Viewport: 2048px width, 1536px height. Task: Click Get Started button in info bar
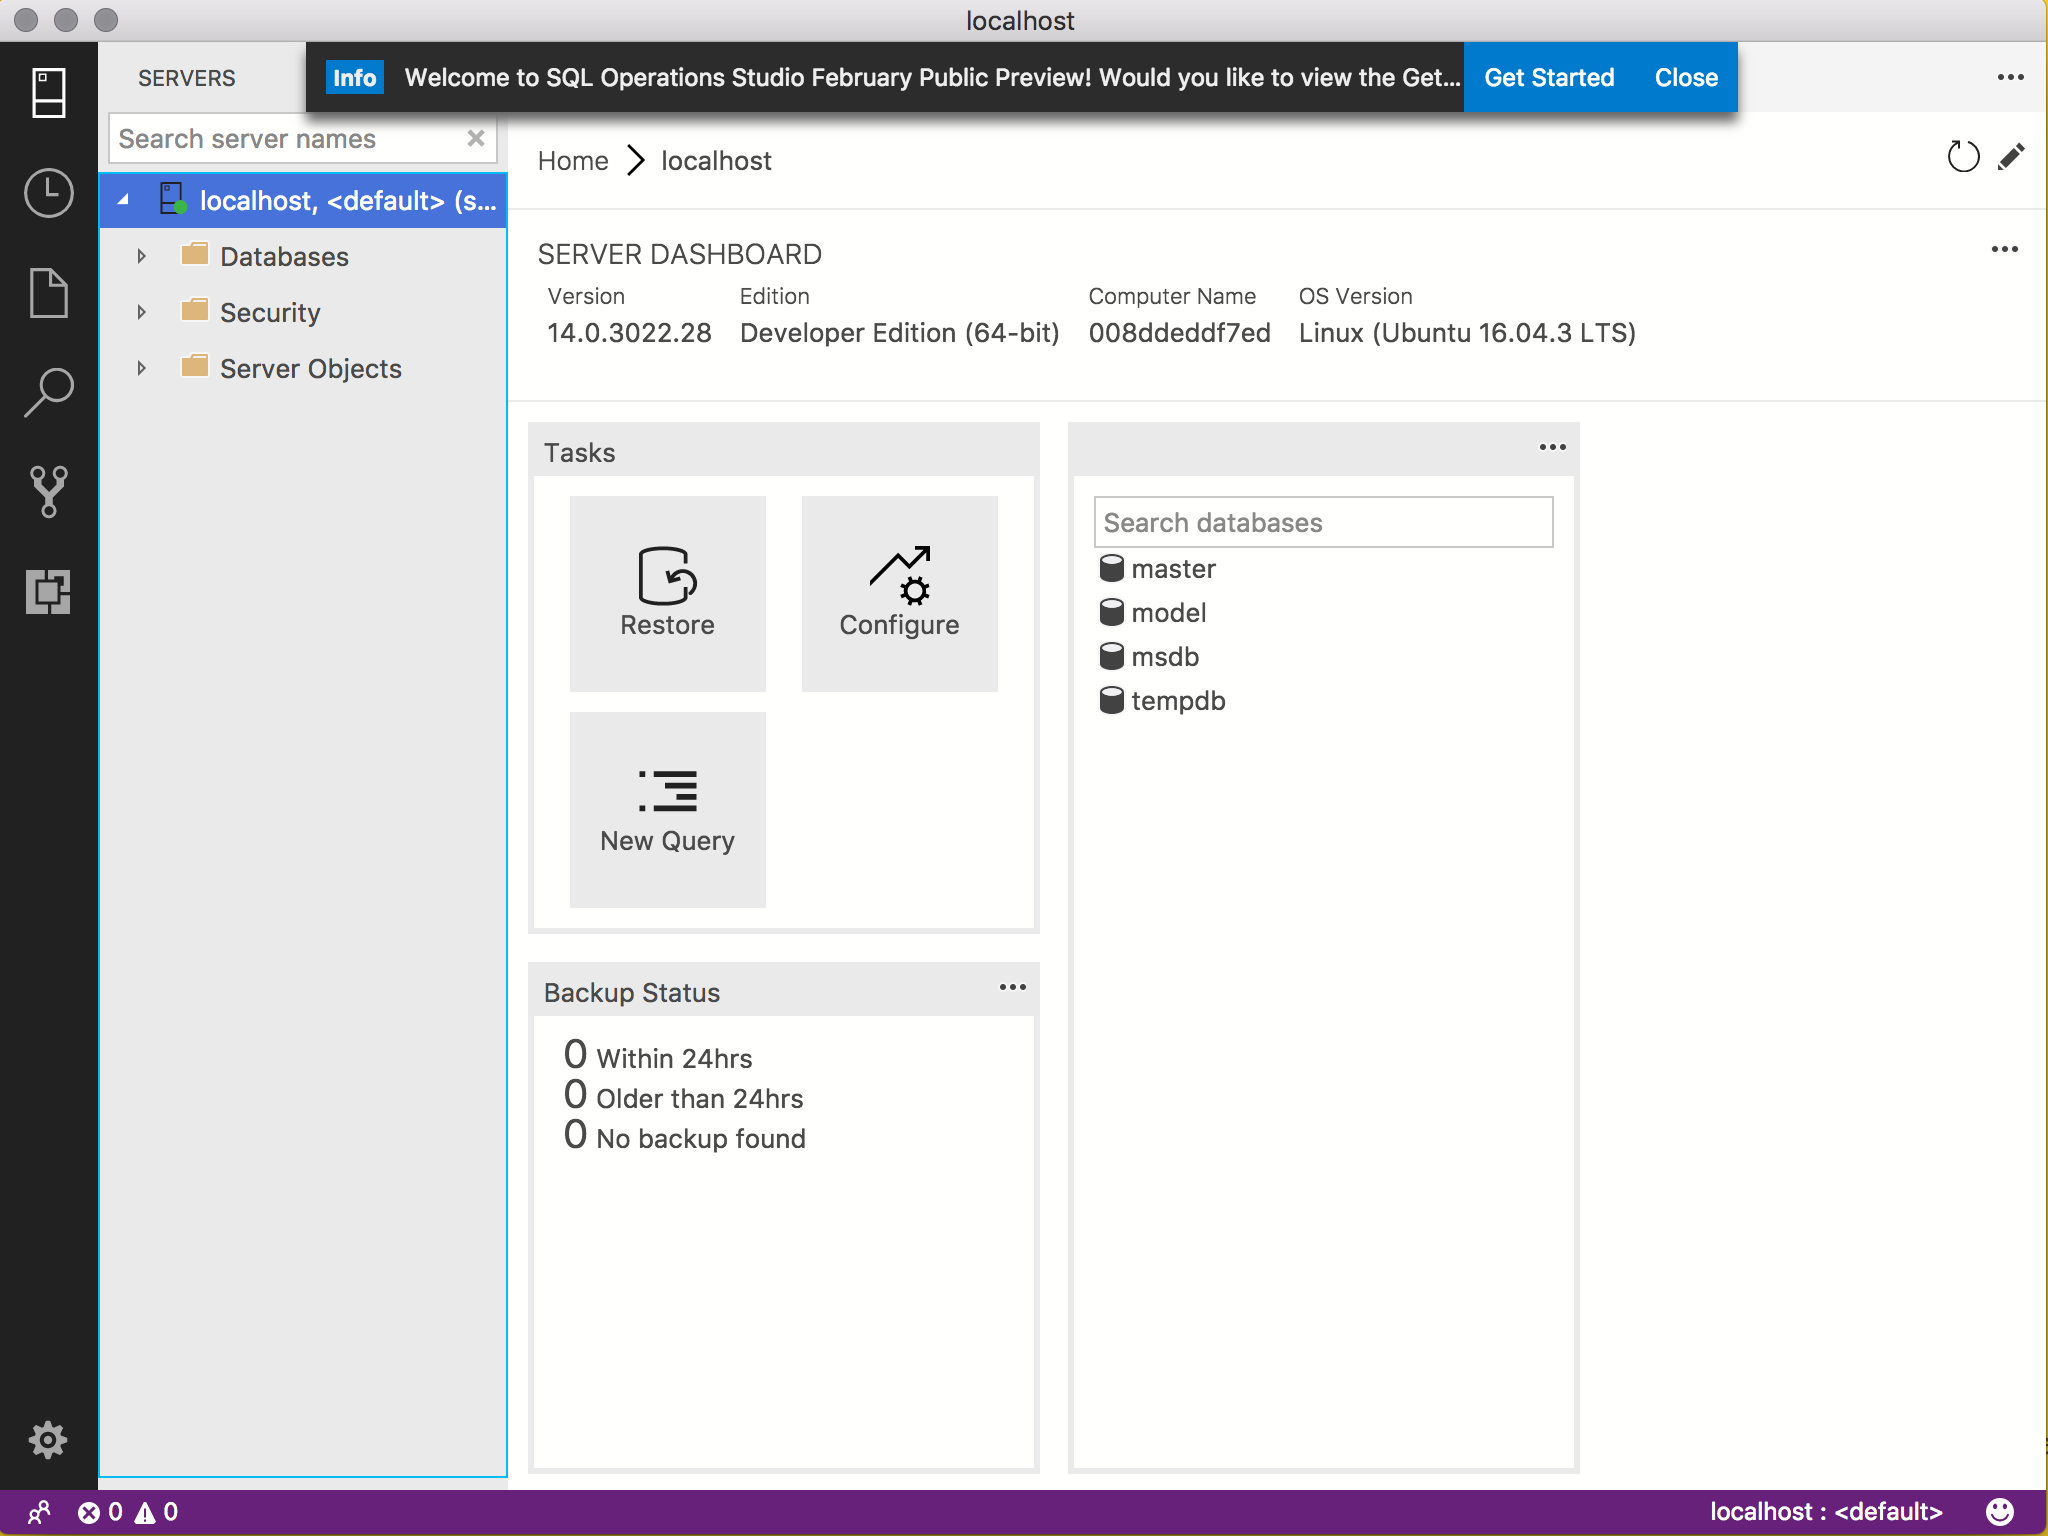(1548, 77)
